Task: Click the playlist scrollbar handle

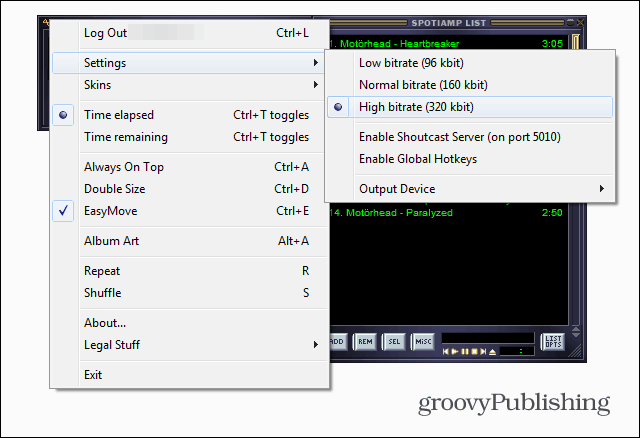Action: click(576, 42)
